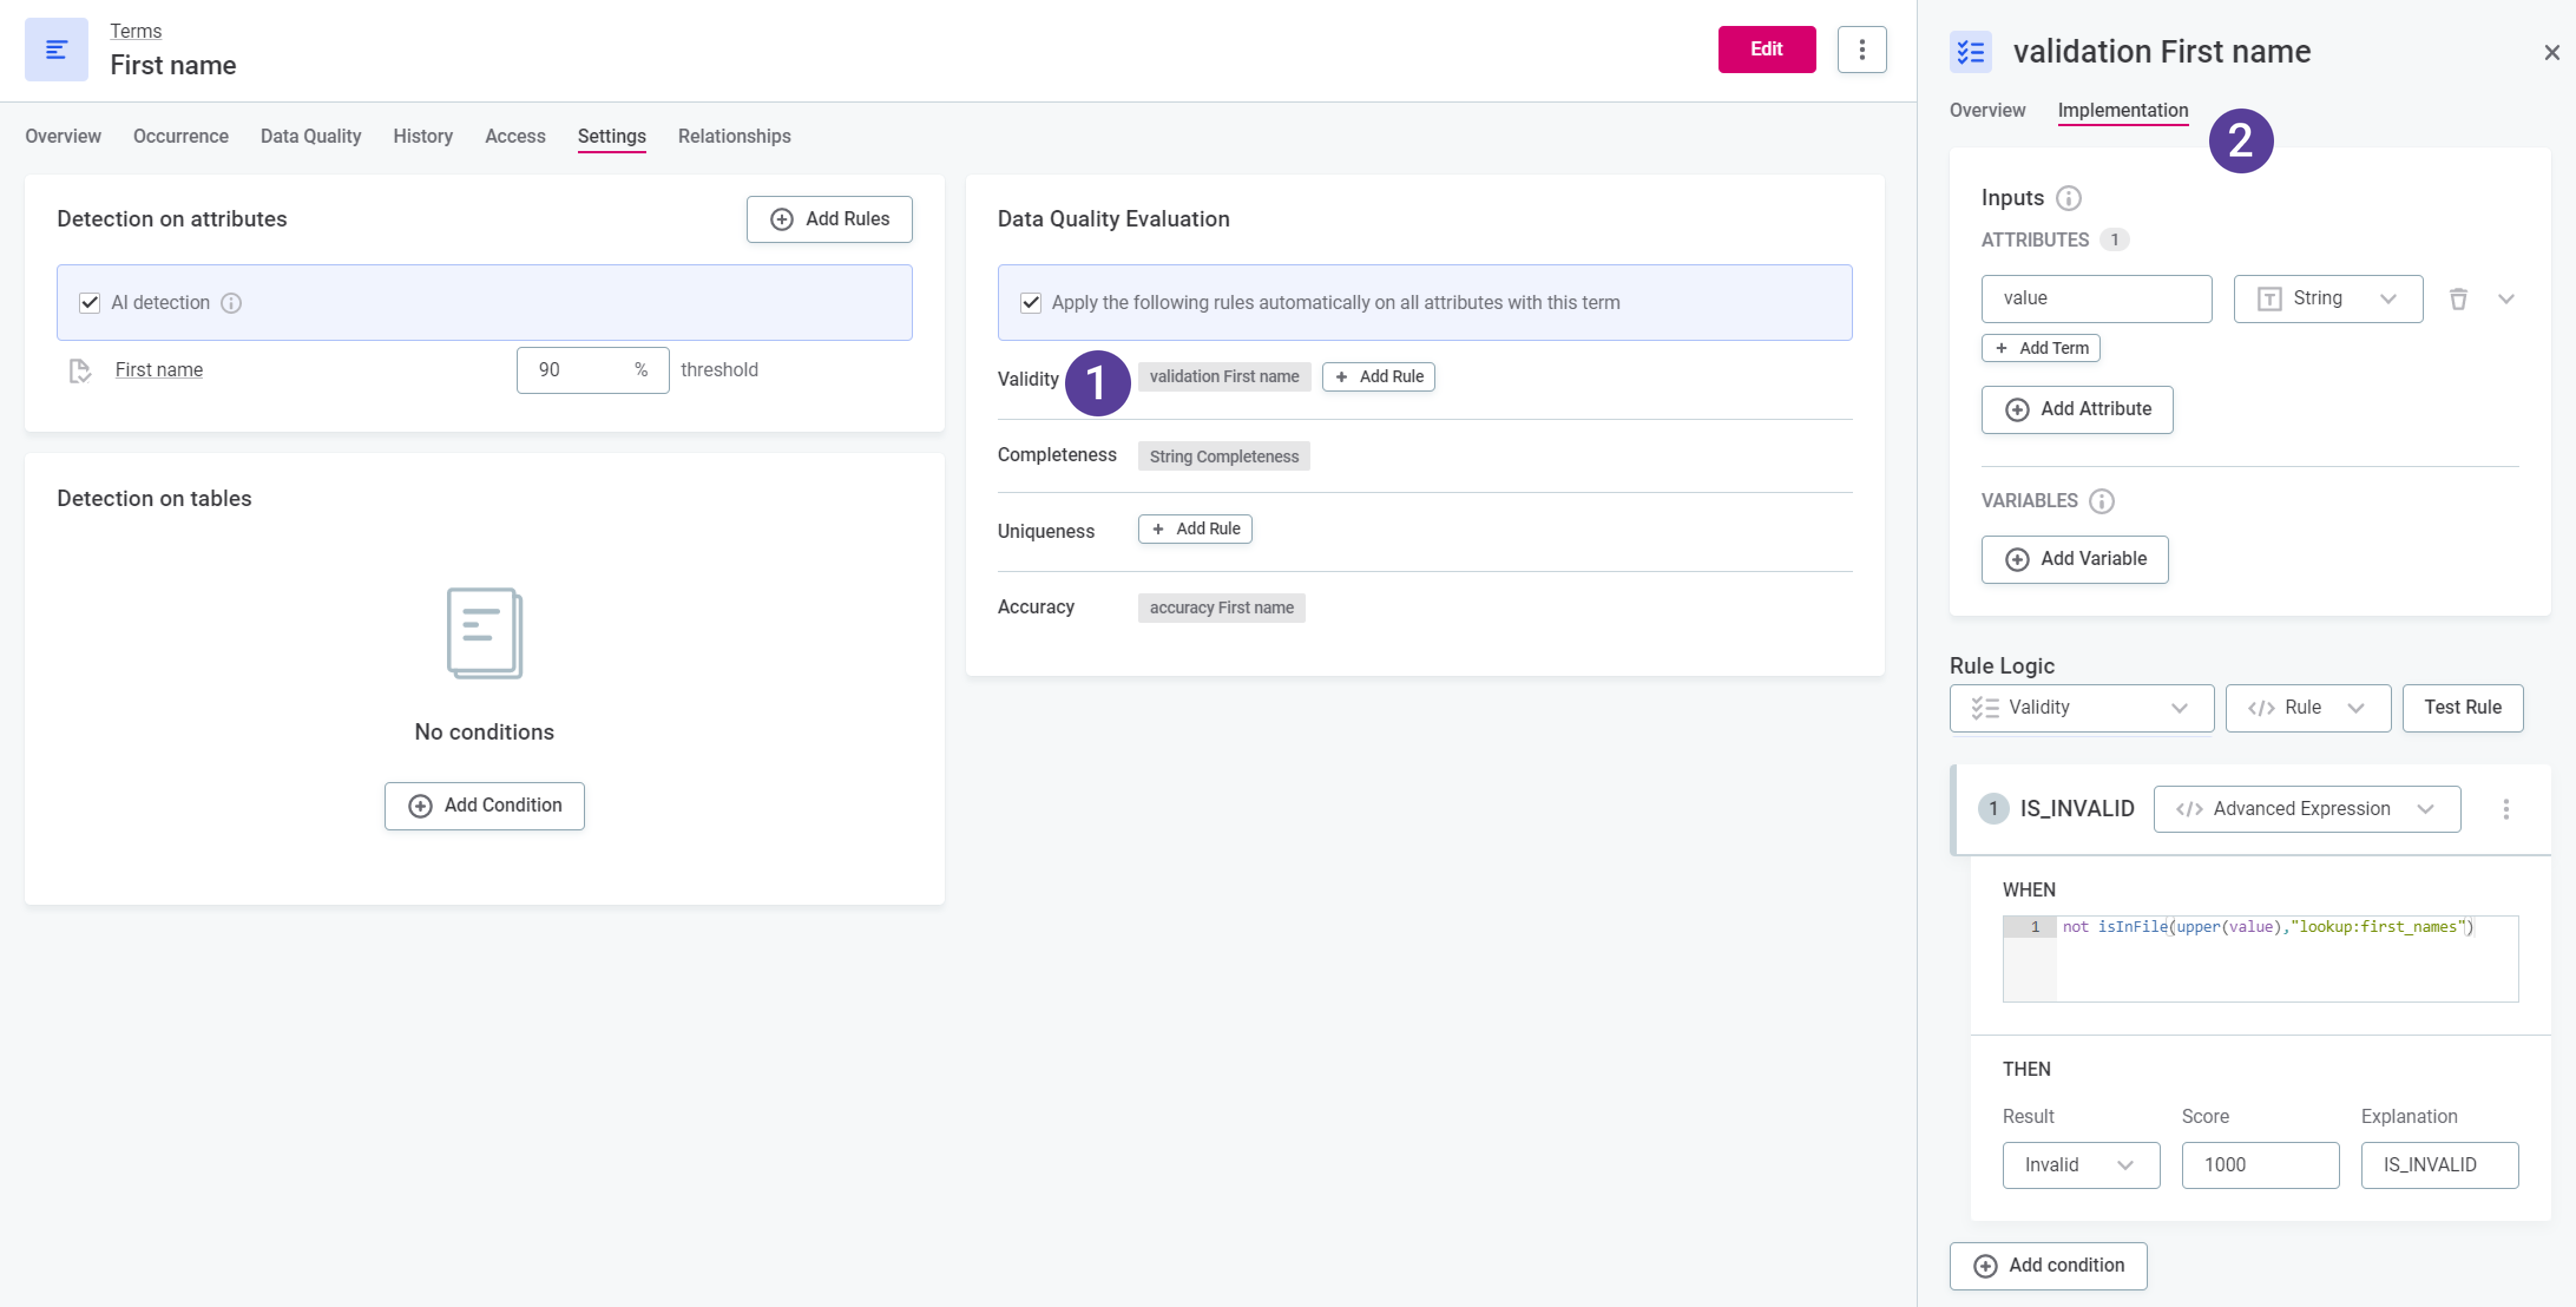Uncheck apply rules automatically checkbox
The image size is (2576, 1307).
coord(1030,303)
